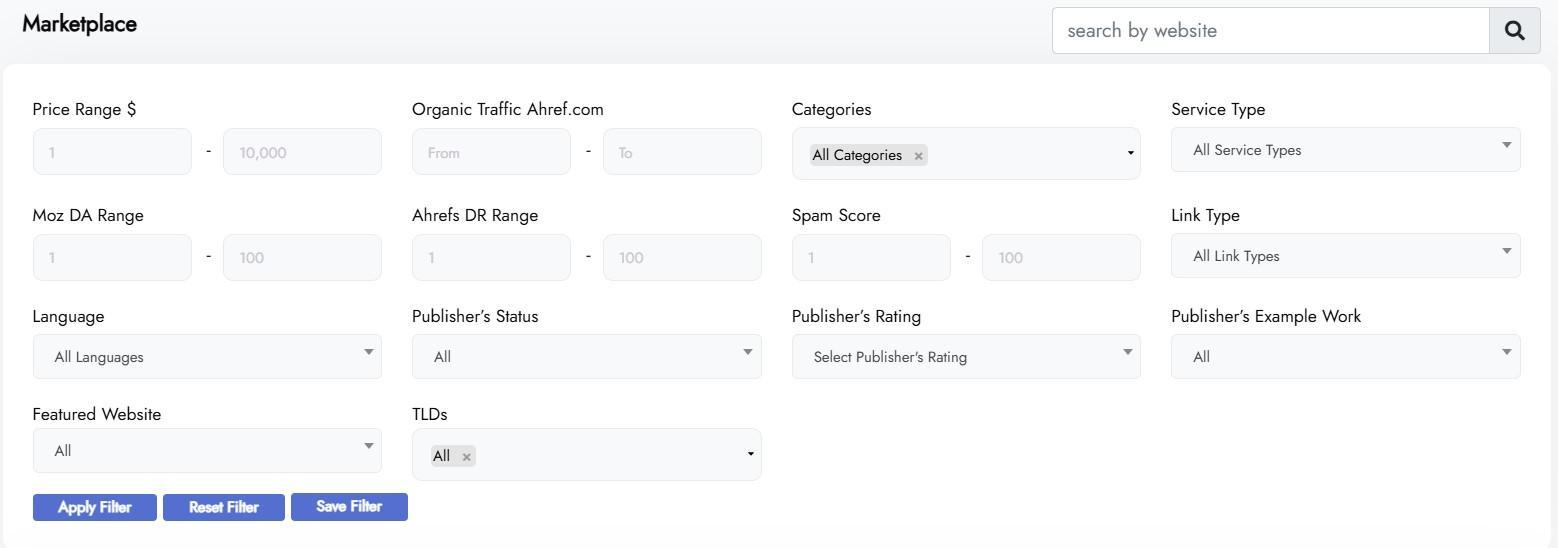This screenshot has height=548, width=1558.
Task: Click the Save Filter button
Action: pyautogui.click(x=349, y=507)
